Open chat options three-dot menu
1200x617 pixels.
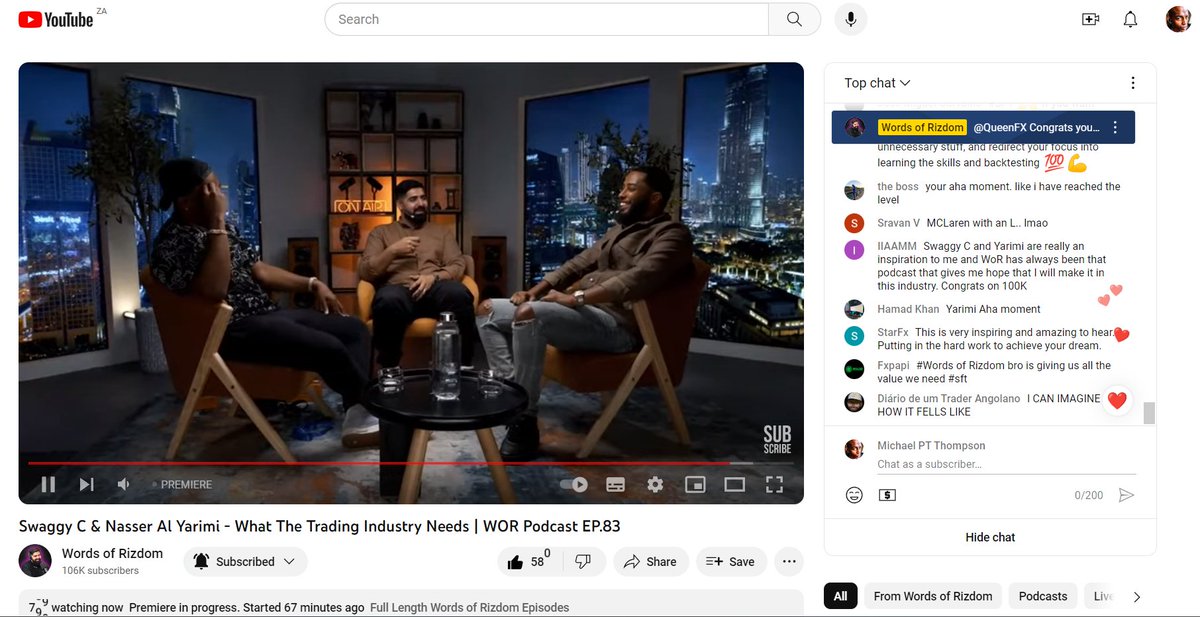pyautogui.click(x=1132, y=83)
